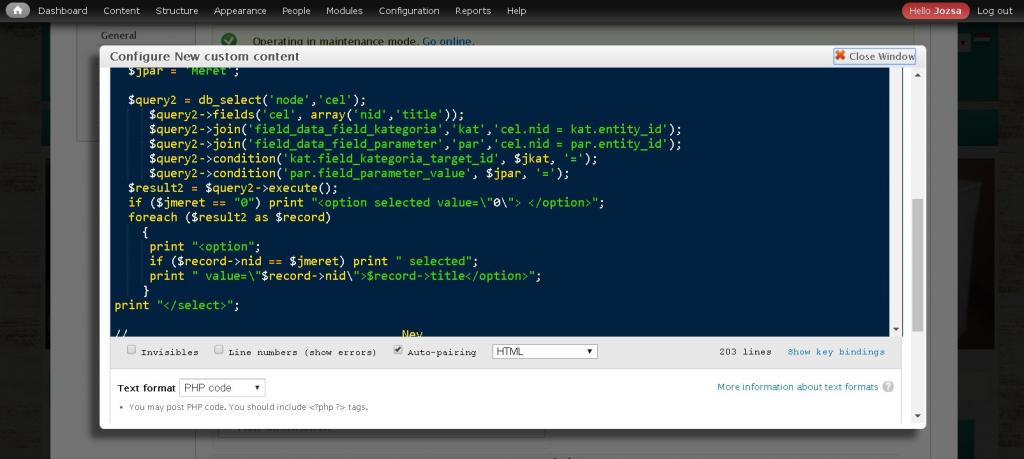The image size is (1024, 459).
Task: Go to the Reports menu
Action: pos(473,11)
